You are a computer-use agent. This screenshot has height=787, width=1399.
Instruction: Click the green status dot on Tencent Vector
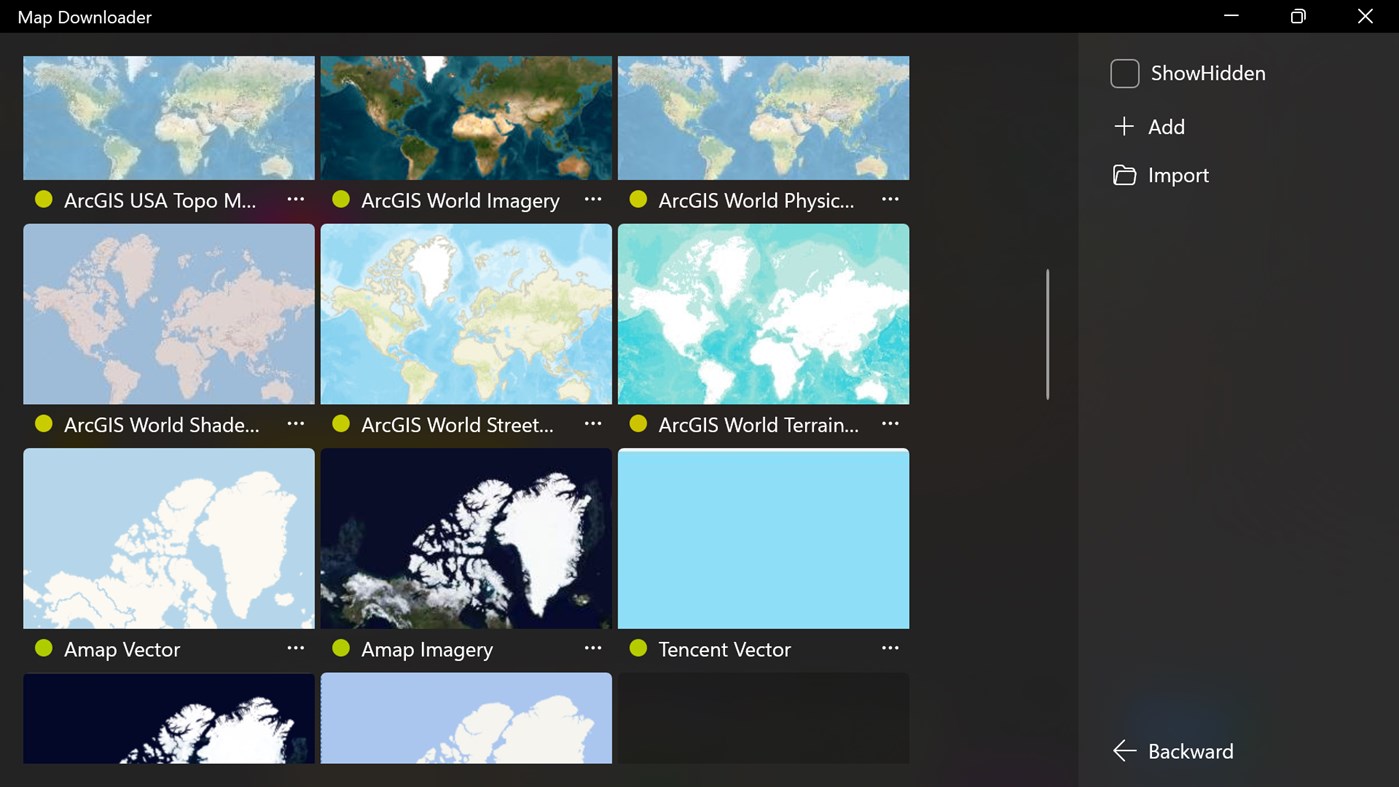coord(638,648)
